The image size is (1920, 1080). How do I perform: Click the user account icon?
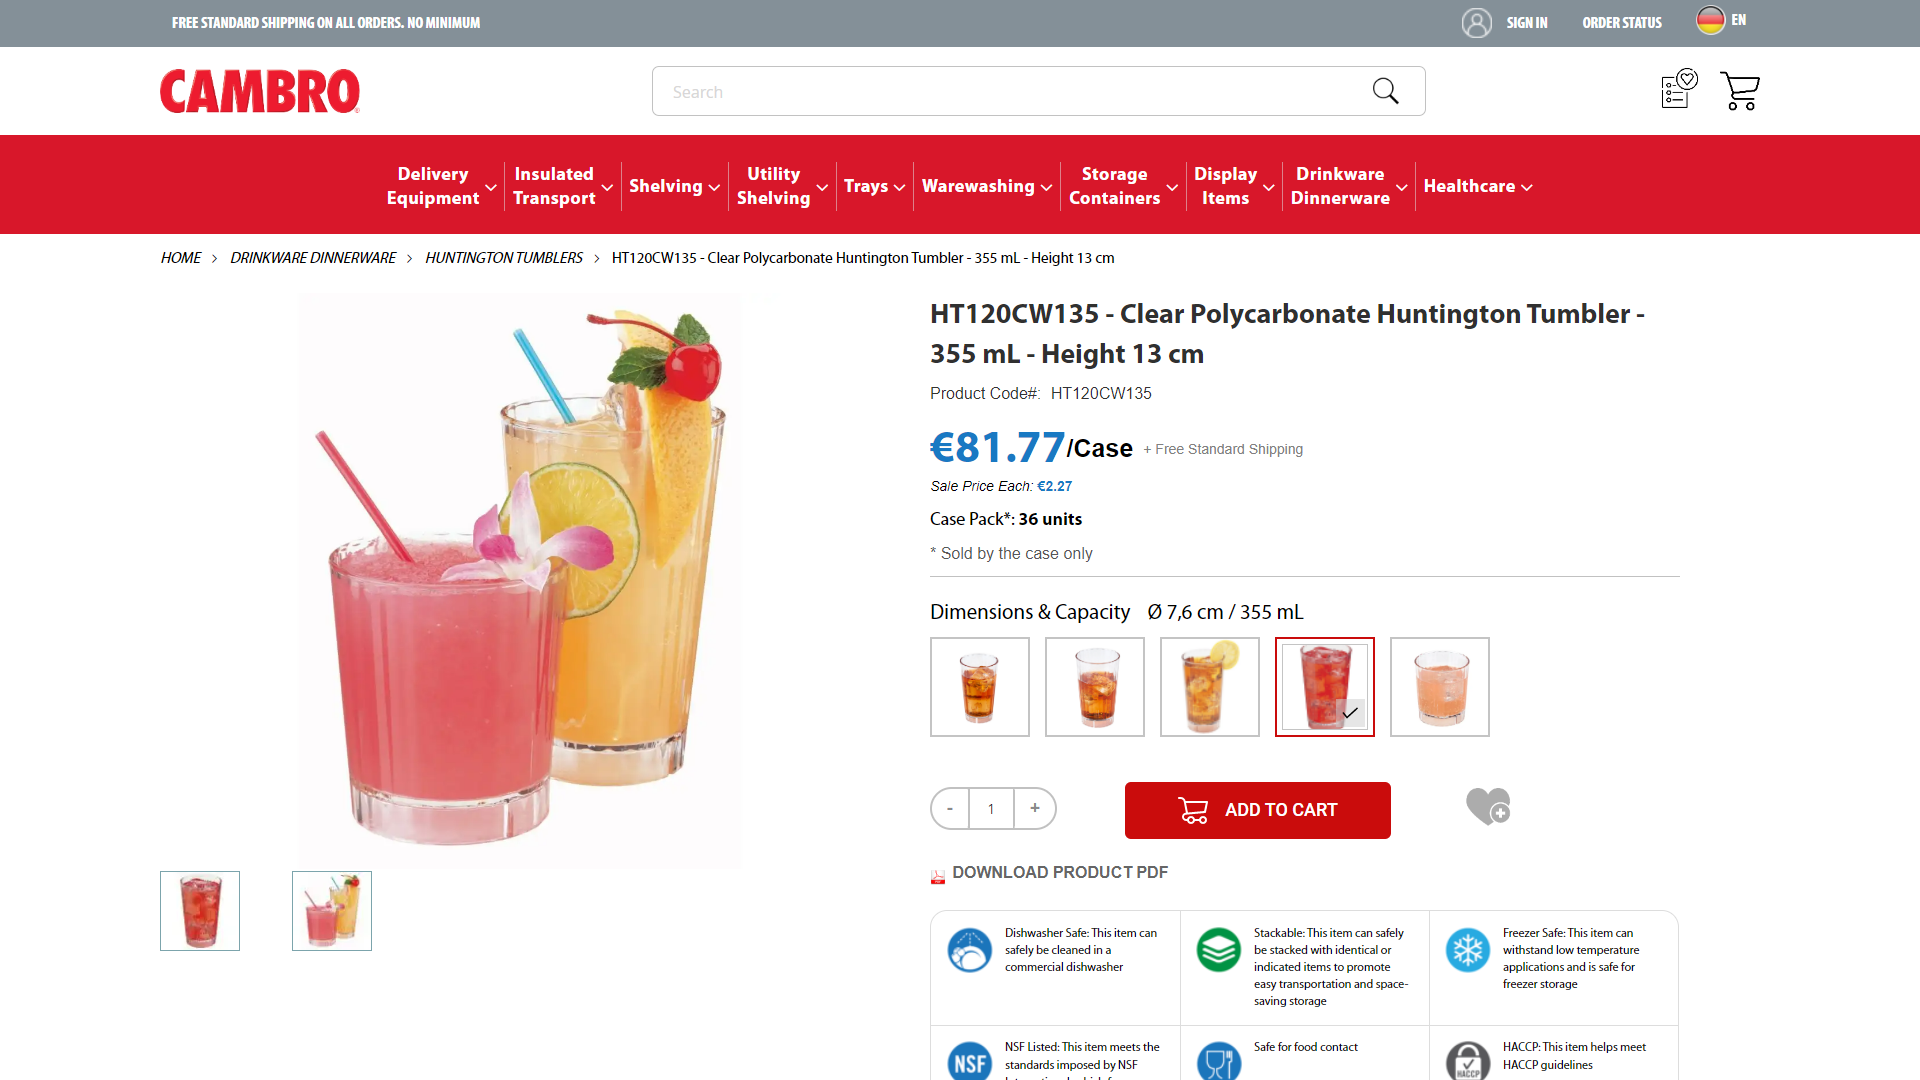[x=1476, y=22]
